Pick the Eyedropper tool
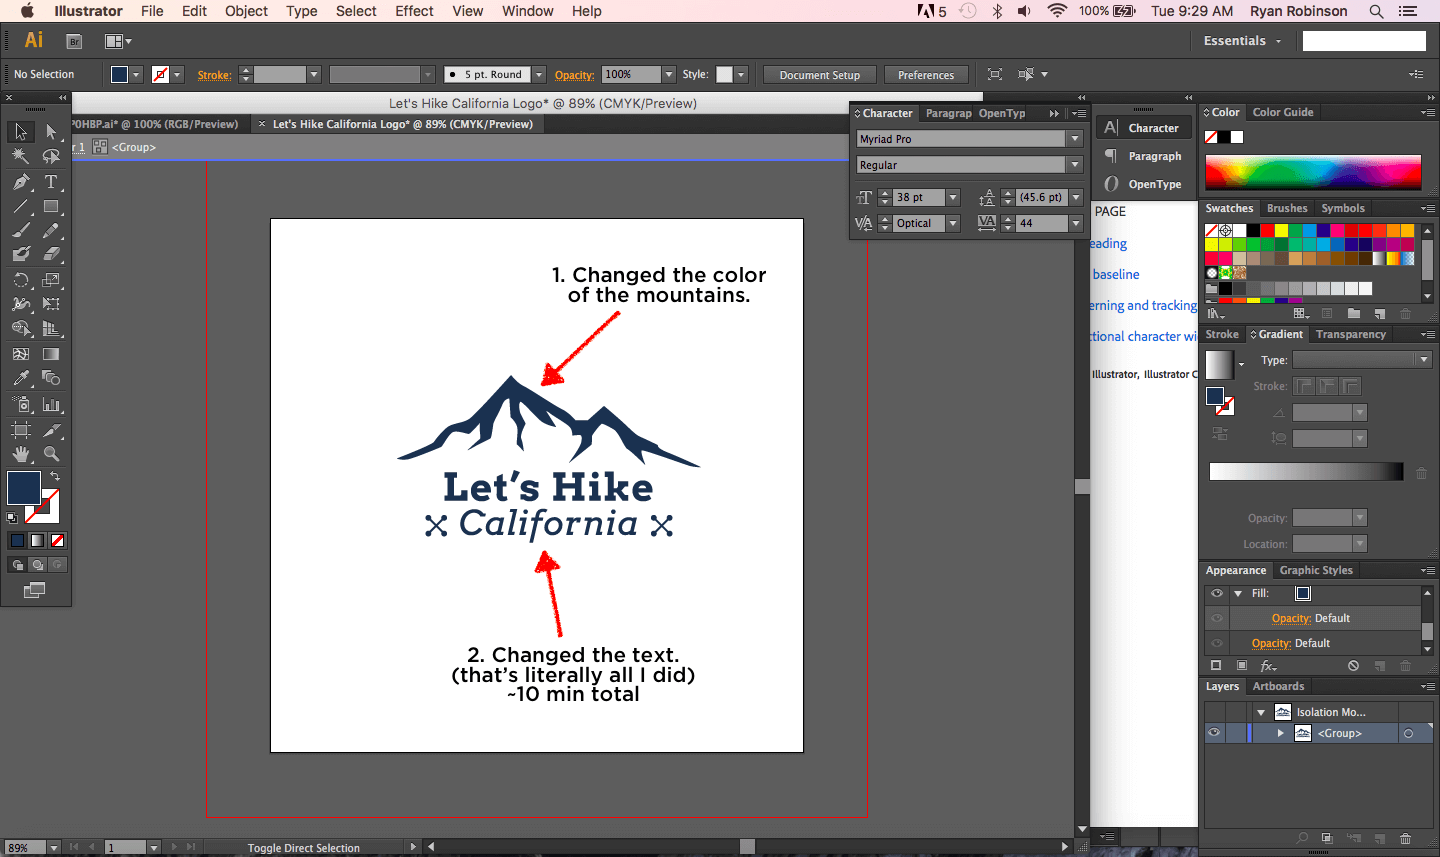The width and height of the screenshot is (1440, 857). [20, 378]
